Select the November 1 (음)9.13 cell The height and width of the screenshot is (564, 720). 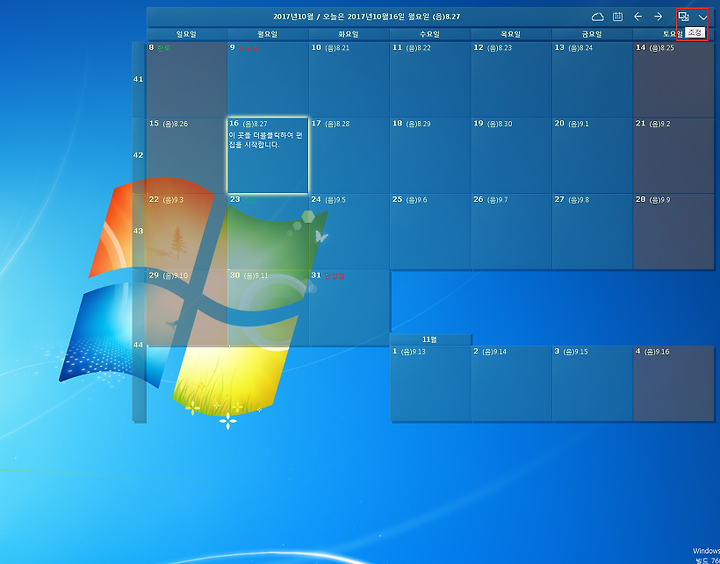[430, 384]
